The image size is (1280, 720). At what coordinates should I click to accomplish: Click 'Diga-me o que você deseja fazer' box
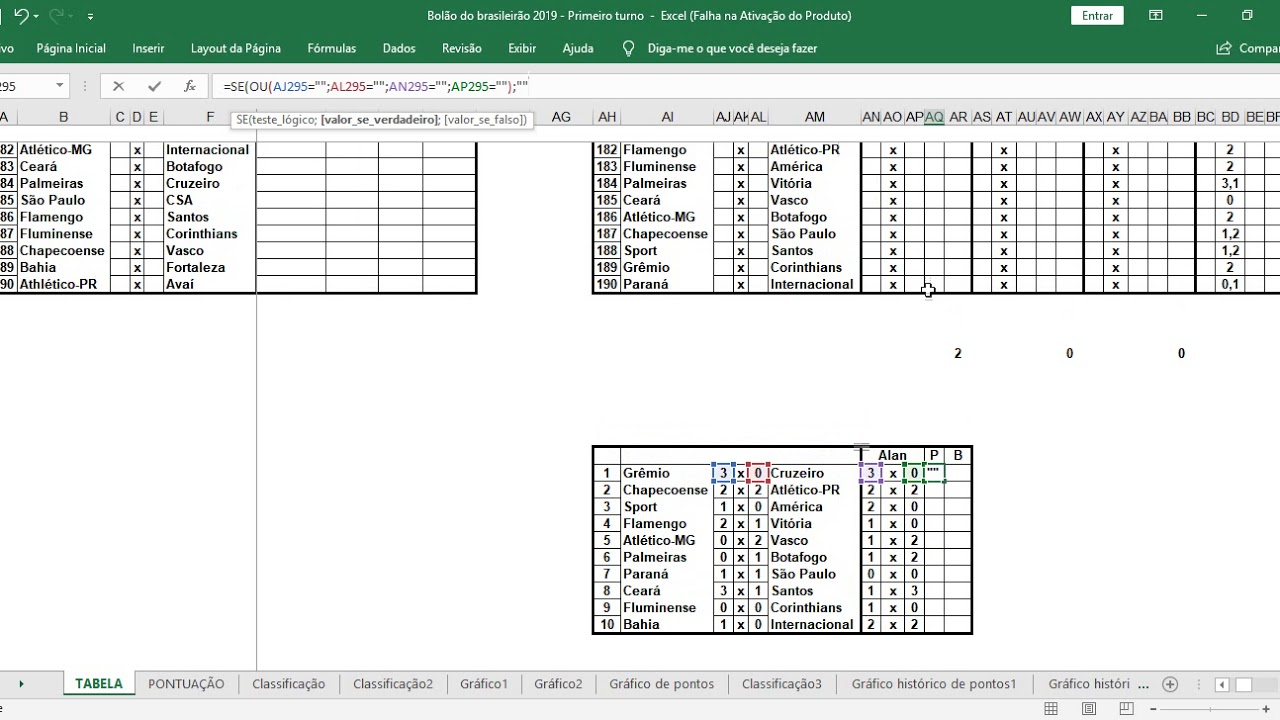coord(732,48)
